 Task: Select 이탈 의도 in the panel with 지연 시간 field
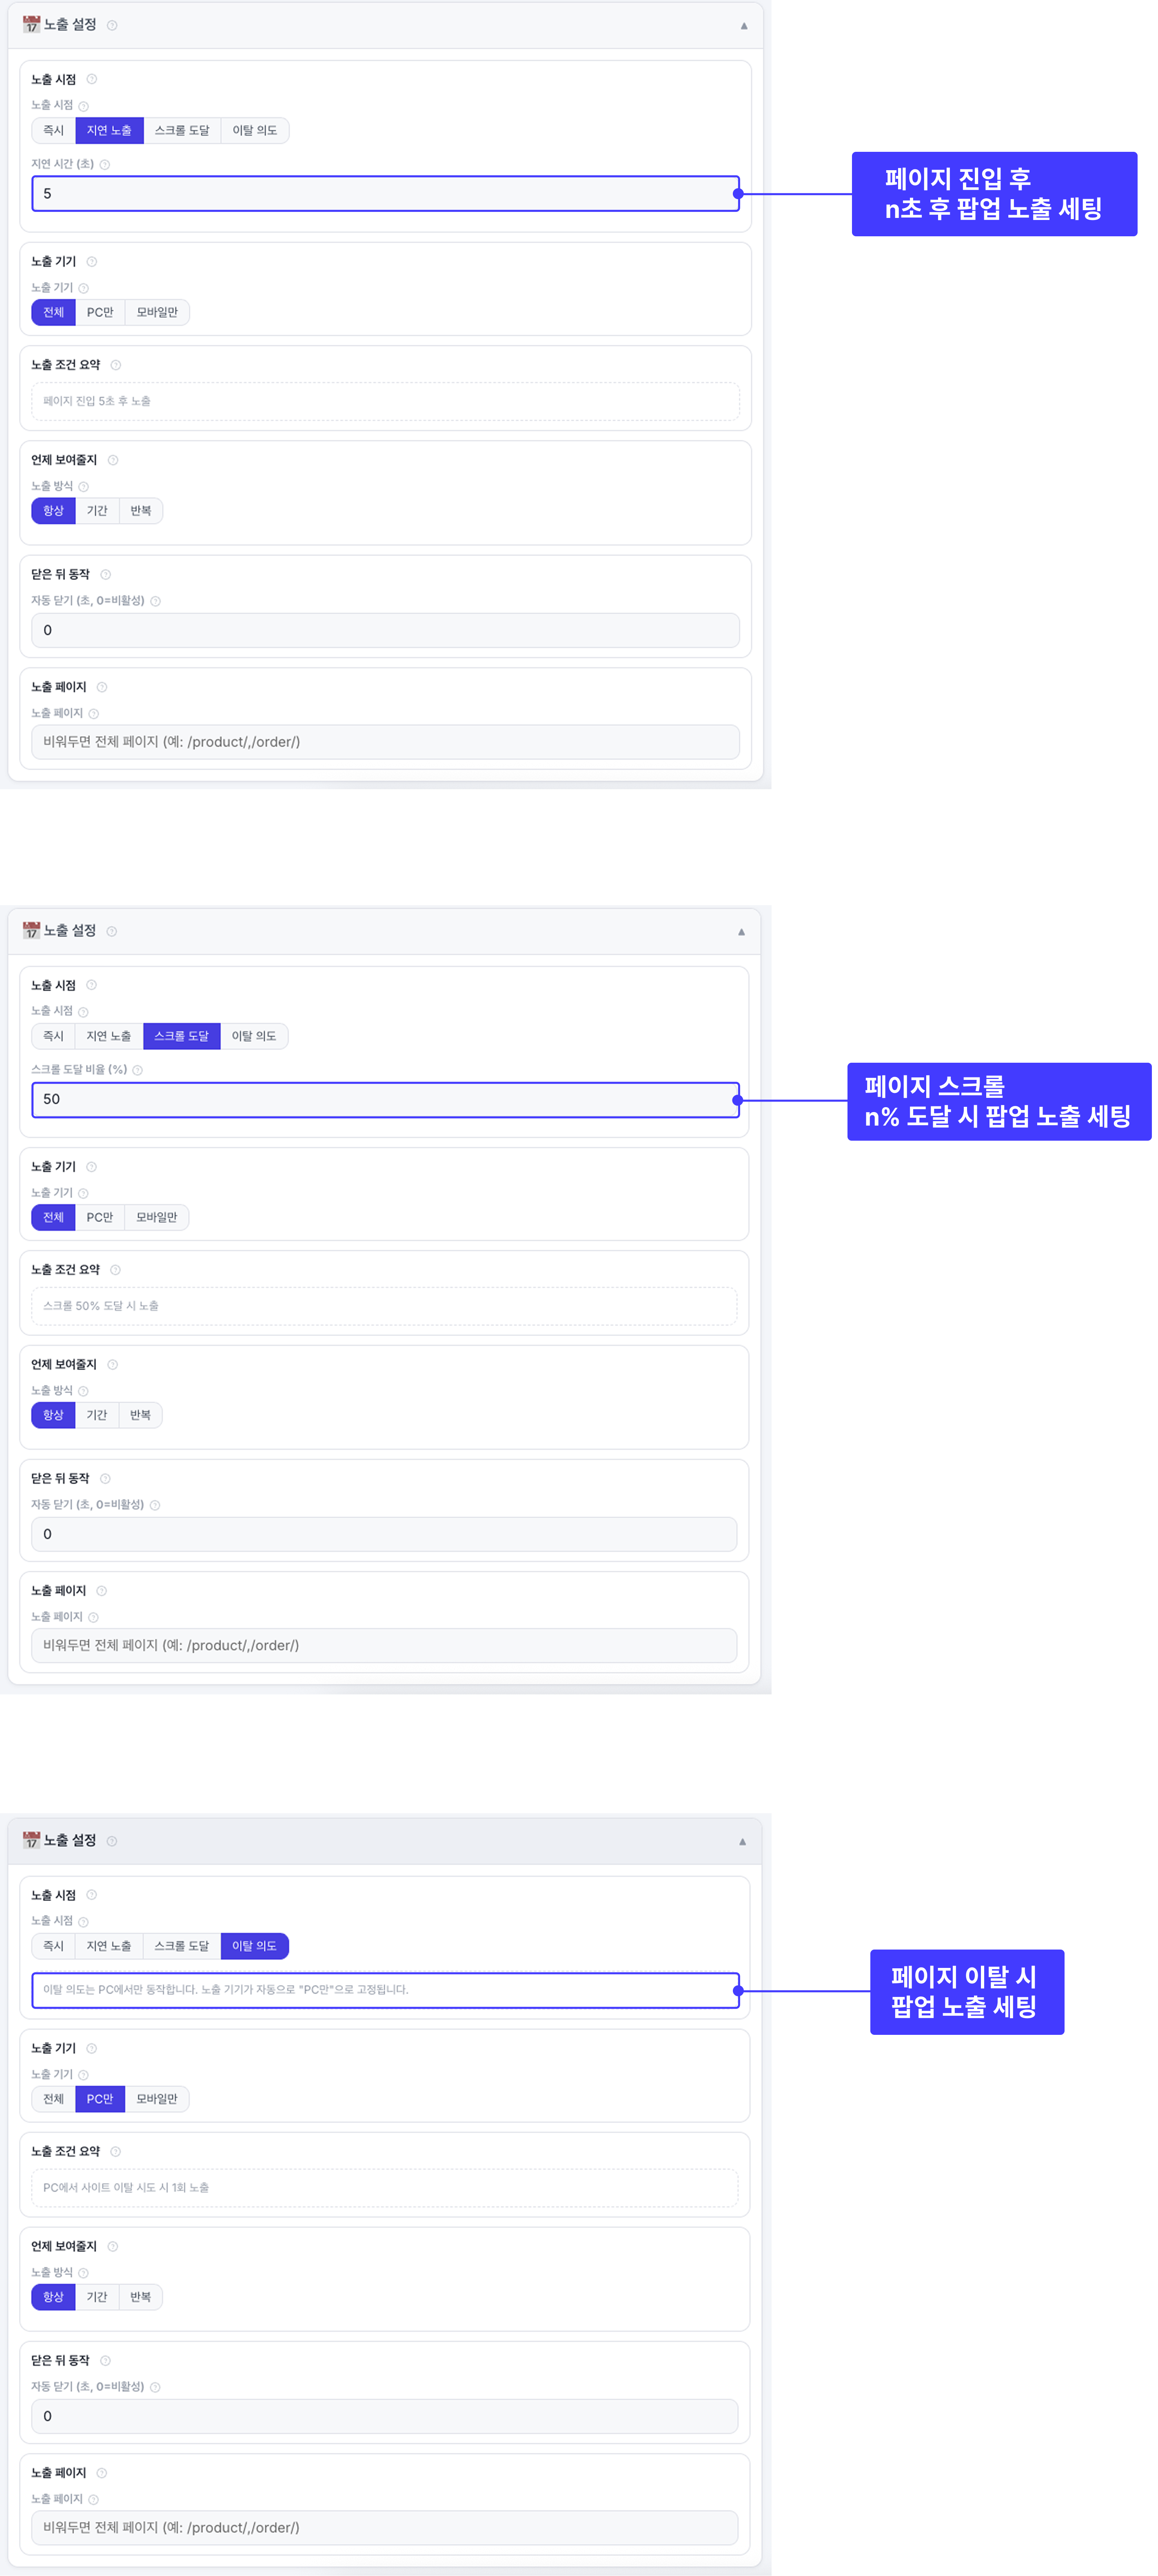click(255, 131)
